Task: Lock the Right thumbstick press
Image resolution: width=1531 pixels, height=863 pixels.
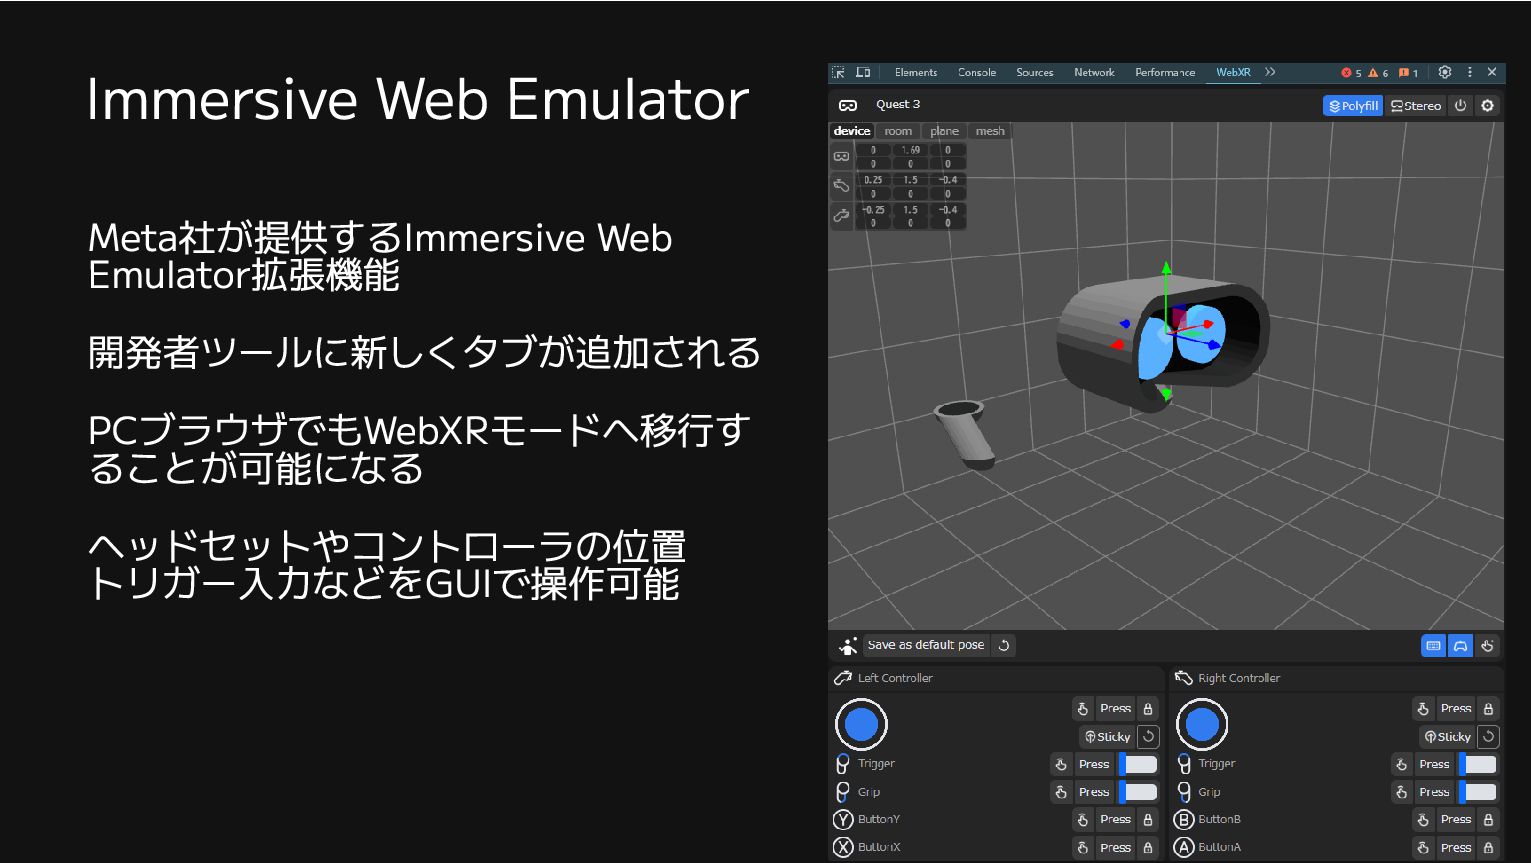Action: [x=1489, y=708]
